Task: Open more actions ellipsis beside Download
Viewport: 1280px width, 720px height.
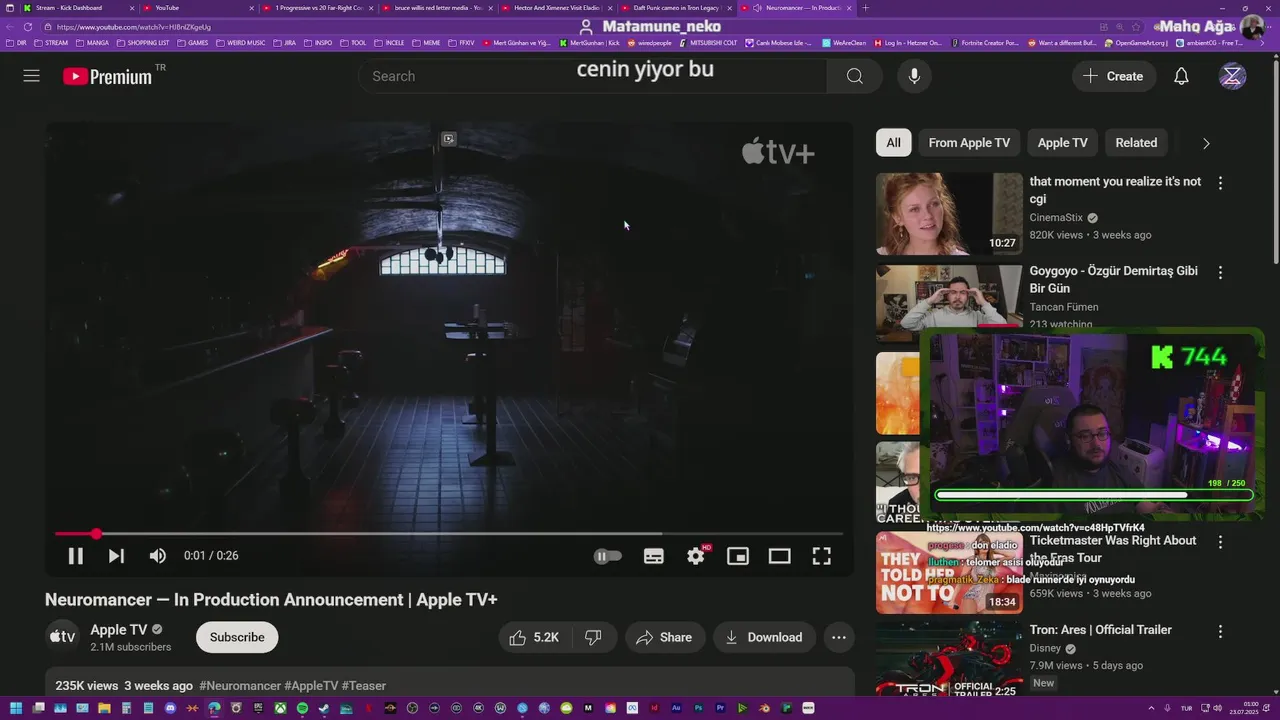Action: tap(839, 637)
